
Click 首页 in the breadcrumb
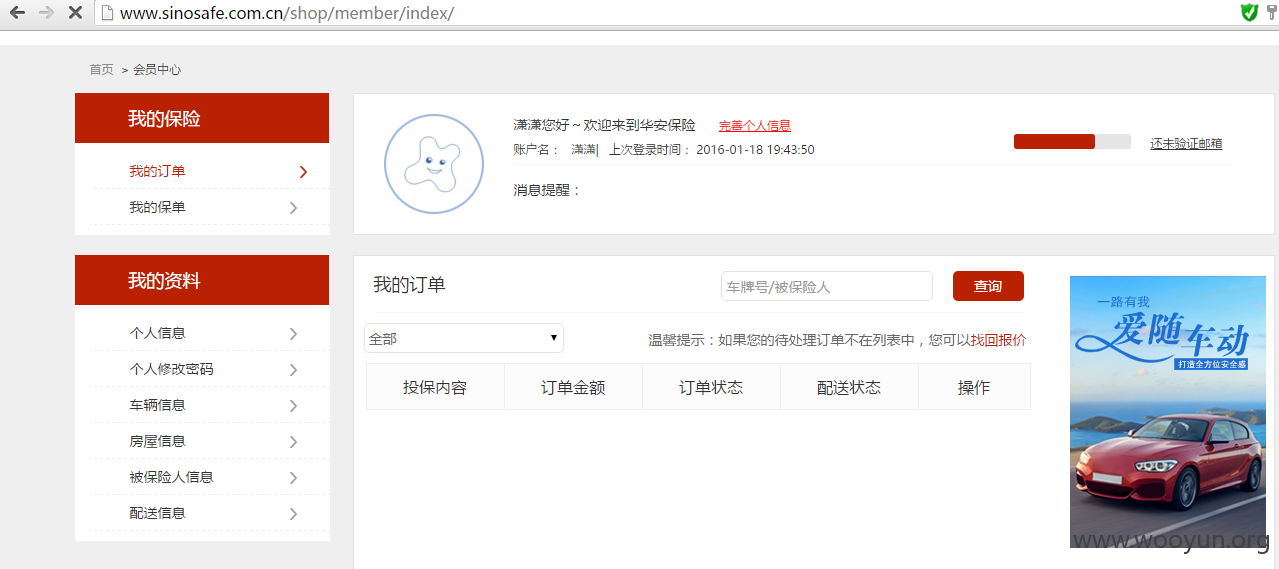click(x=101, y=70)
